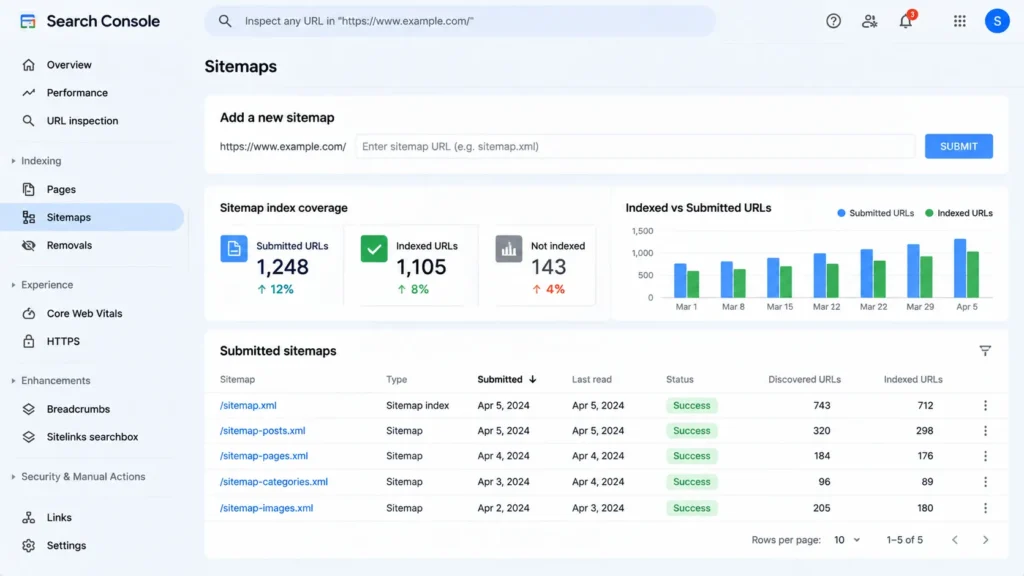Open the Rows per page dropdown
Viewport: 1024px width, 576px height.
click(847, 540)
